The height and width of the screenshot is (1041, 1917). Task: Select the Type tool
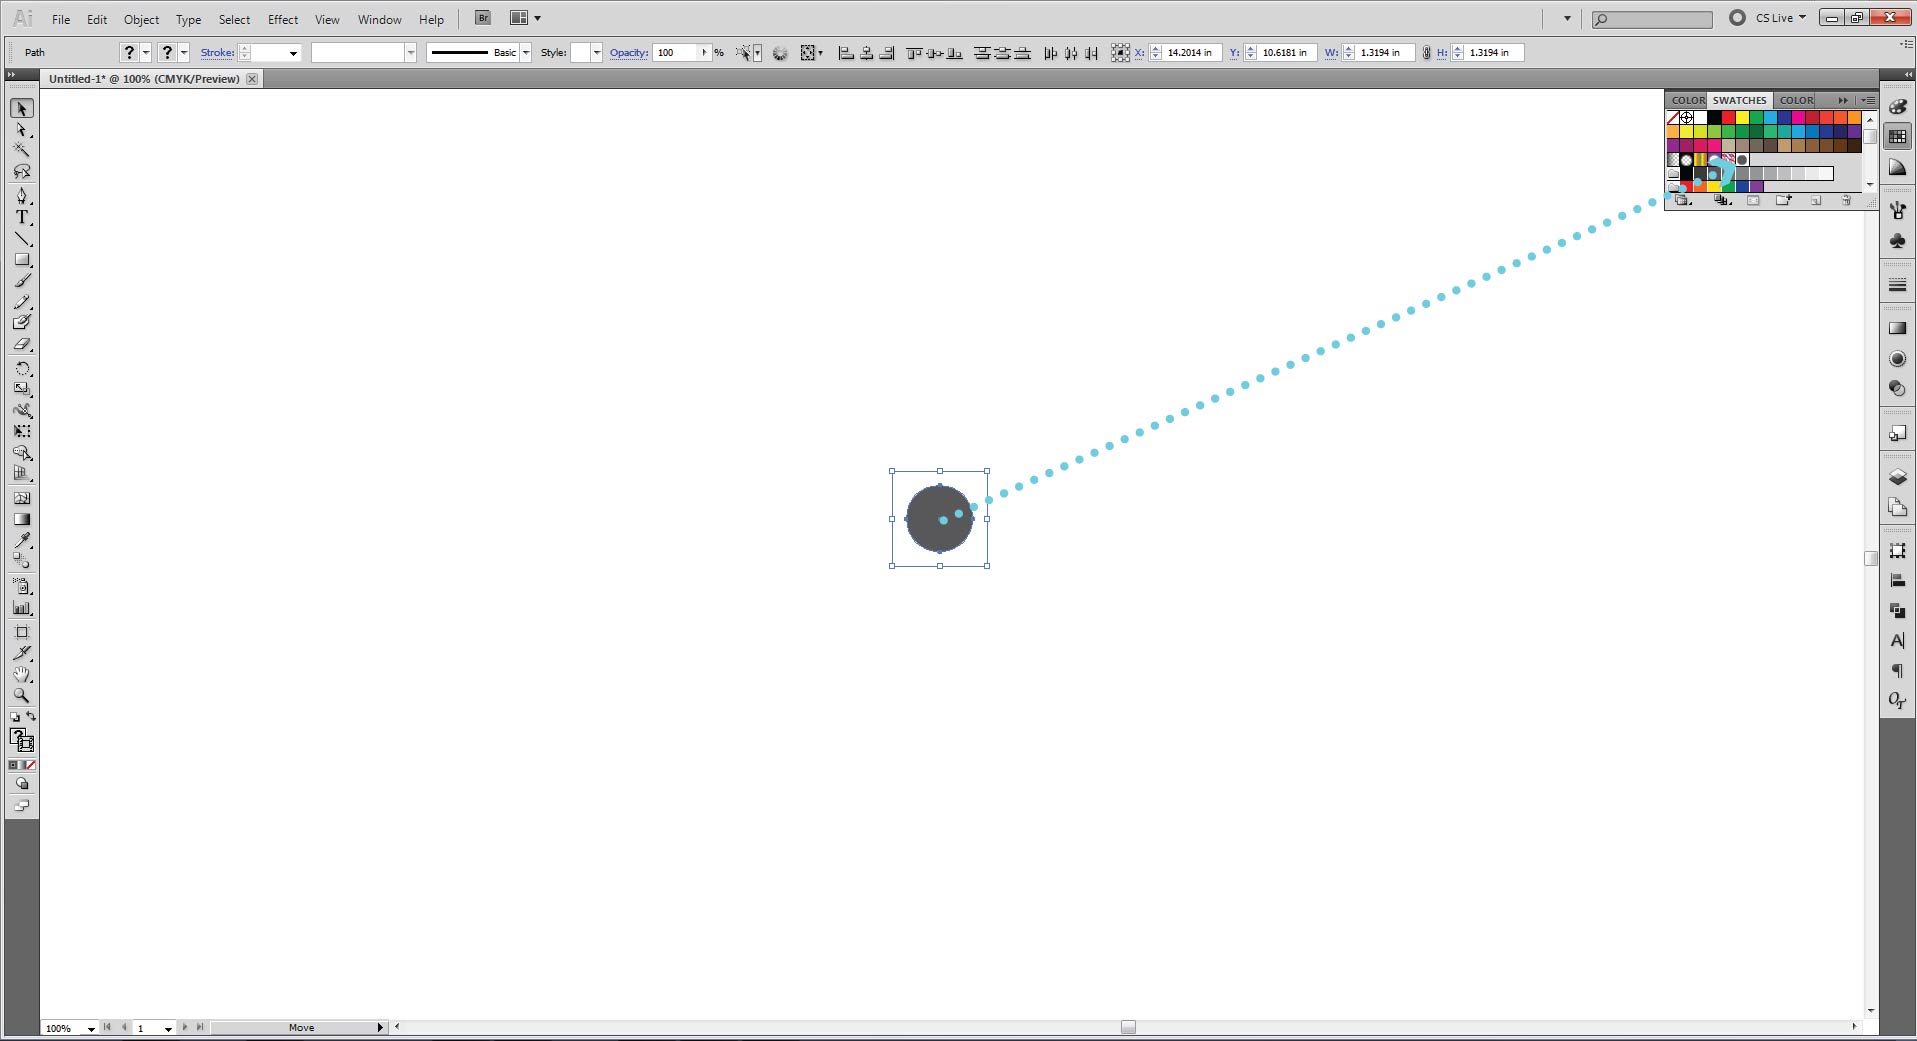[22, 217]
